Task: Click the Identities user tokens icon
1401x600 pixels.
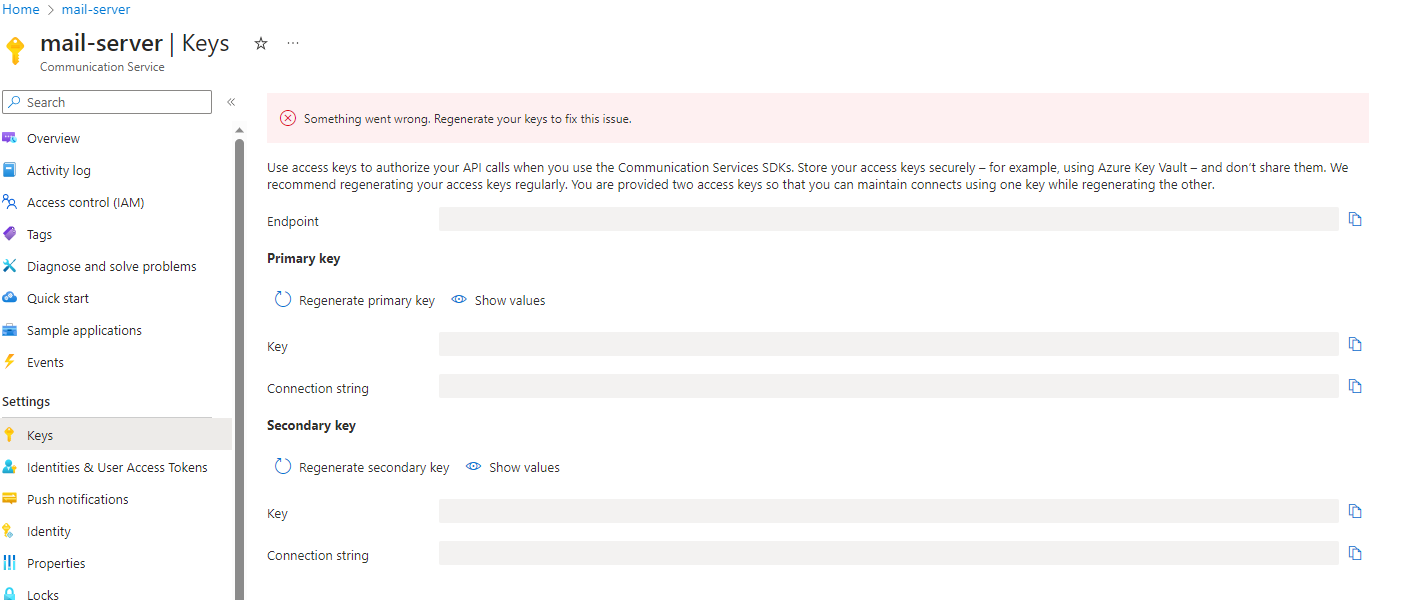Action: [9, 467]
